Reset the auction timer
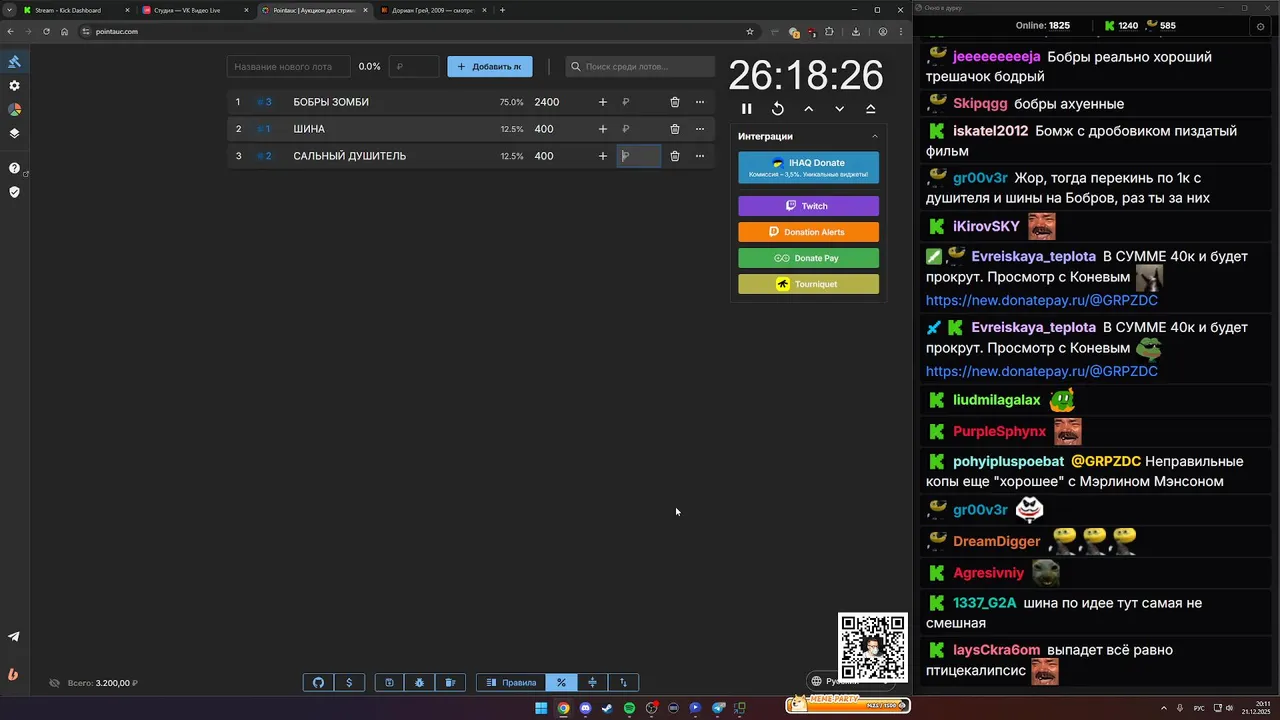This screenshot has width=1280, height=720. (x=777, y=109)
